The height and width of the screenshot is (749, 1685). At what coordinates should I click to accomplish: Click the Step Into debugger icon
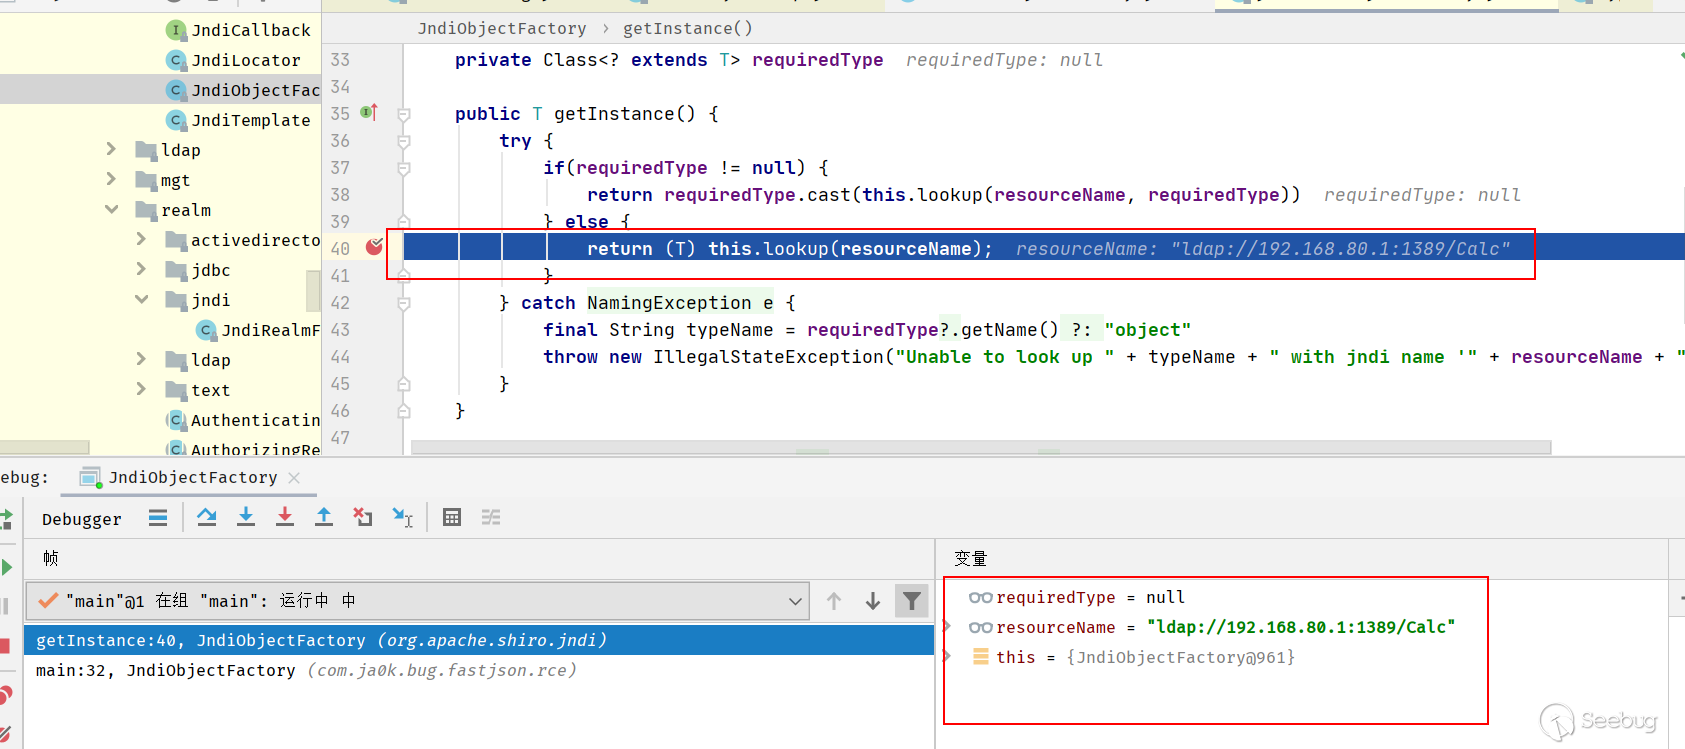pyautogui.click(x=246, y=517)
